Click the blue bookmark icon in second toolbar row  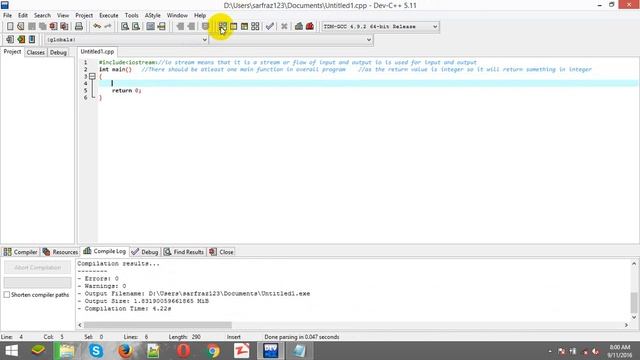[32, 40]
